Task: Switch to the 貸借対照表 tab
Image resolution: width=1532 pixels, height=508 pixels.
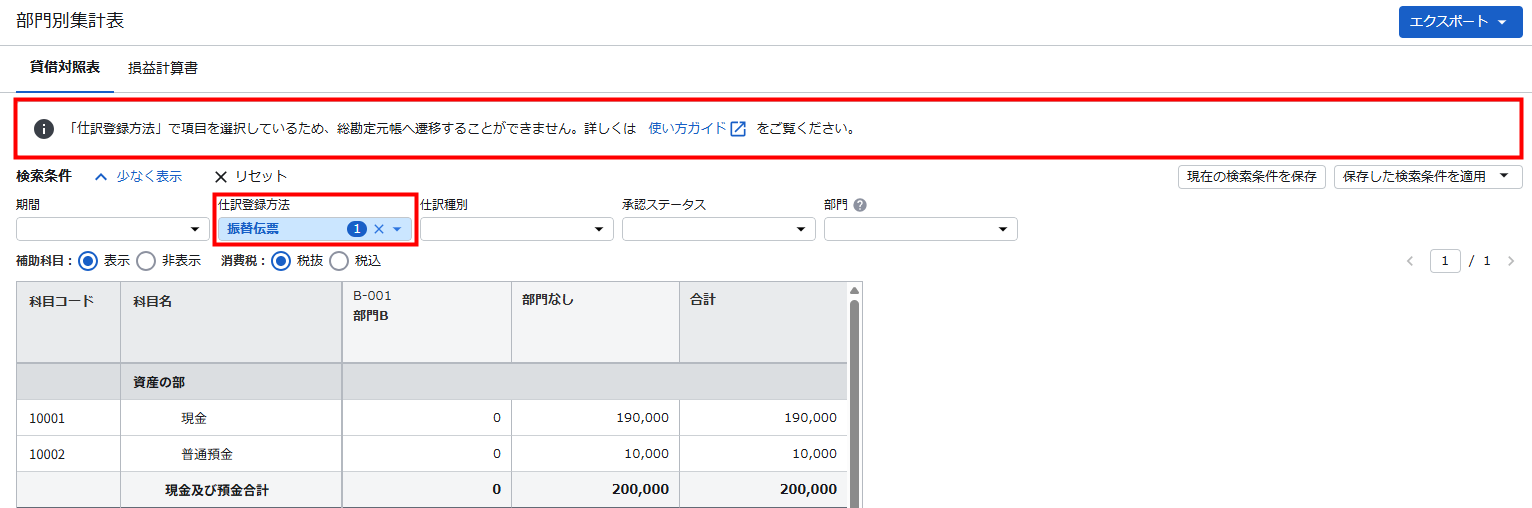Action: 65,68
